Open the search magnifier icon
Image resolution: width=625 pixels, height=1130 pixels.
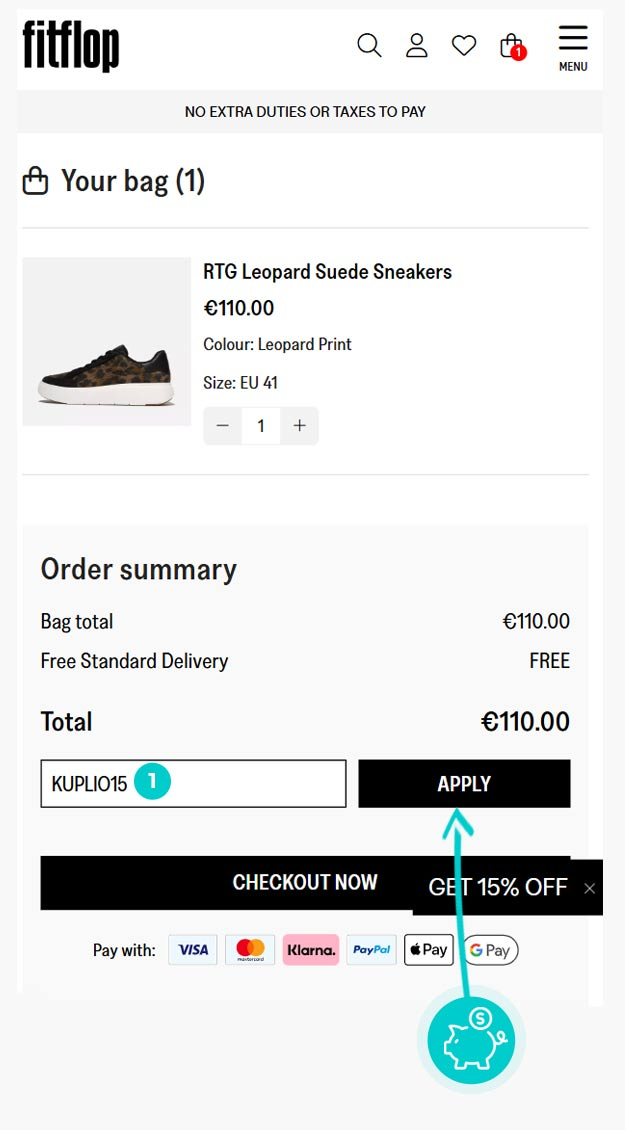click(369, 45)
